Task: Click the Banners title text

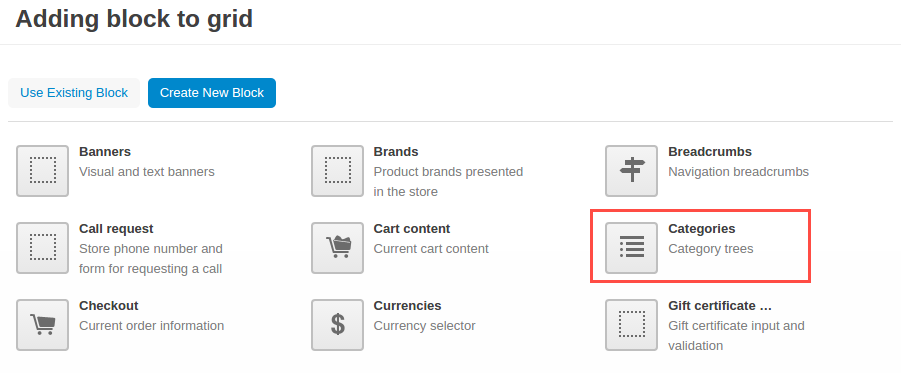Action: (x=105, y=152)
